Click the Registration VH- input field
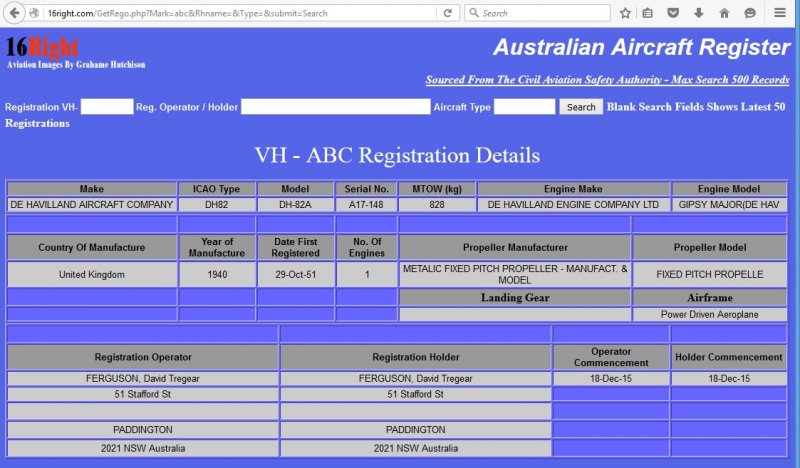This screenshot has height=468, width=800. (x=107, y=107)
